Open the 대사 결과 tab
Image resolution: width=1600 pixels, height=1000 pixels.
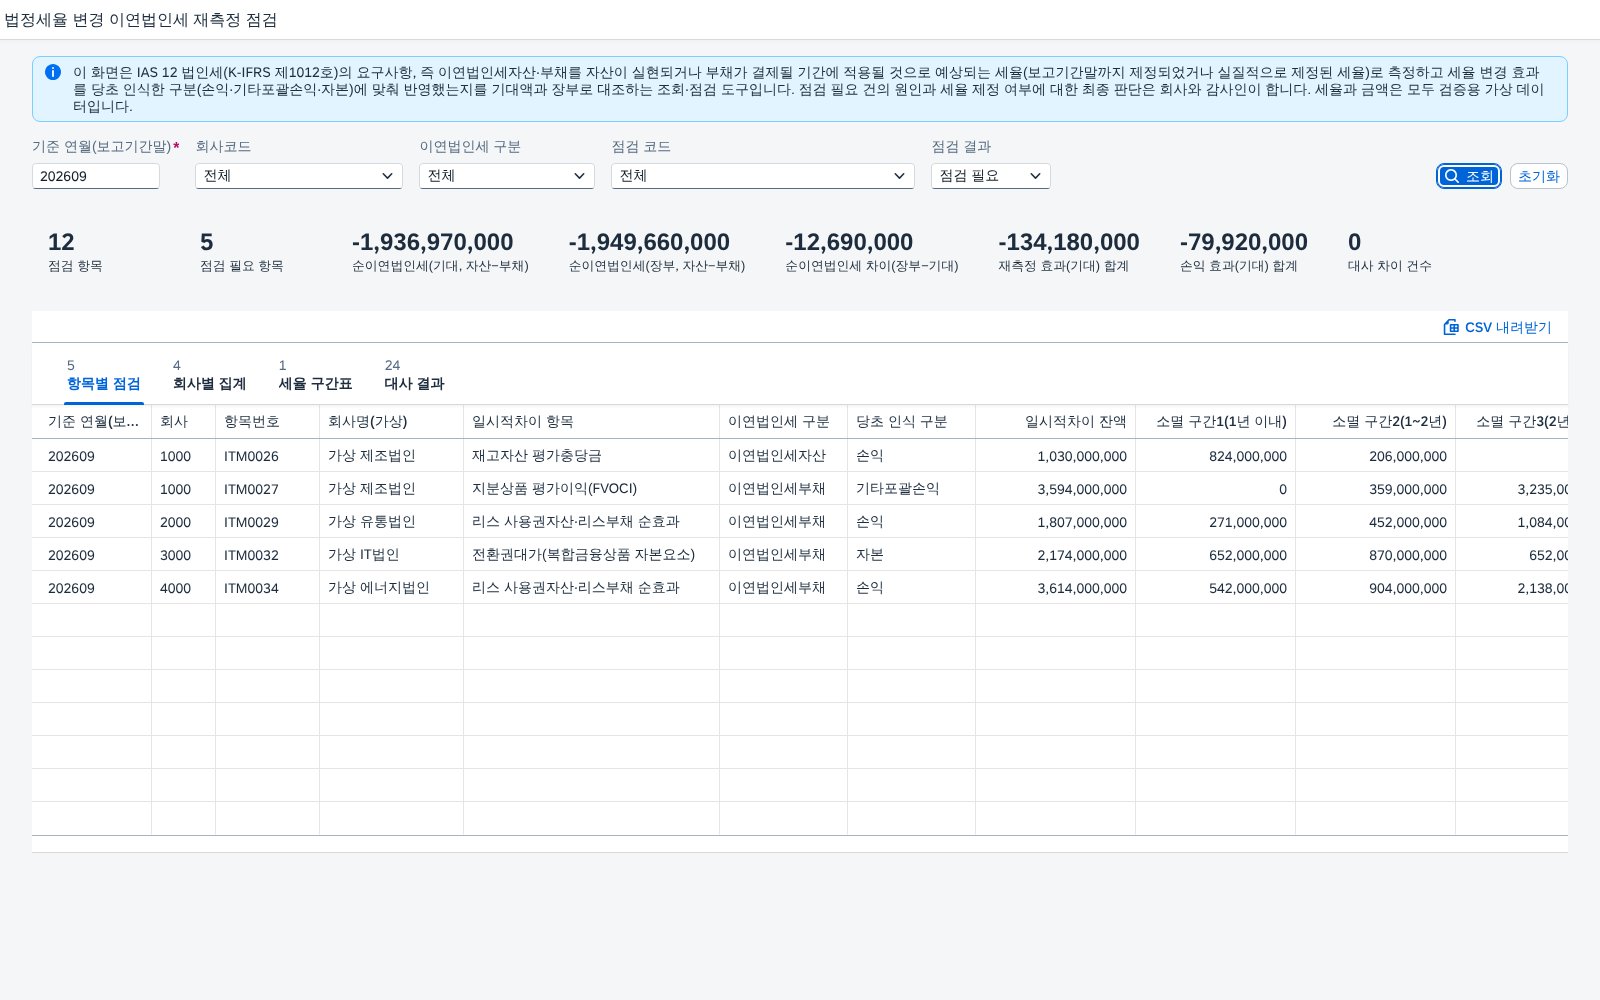coord(414,375)
